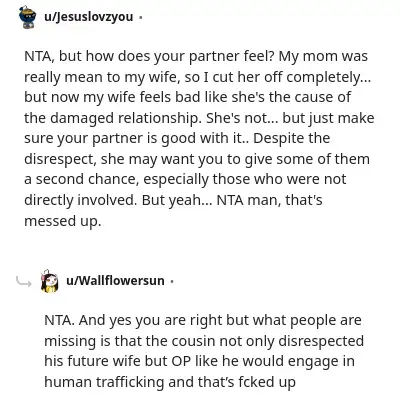The image size is (400, 417).
Task: Open u/Jesuslovzyou's avatar image
Action: pos(27,17)
